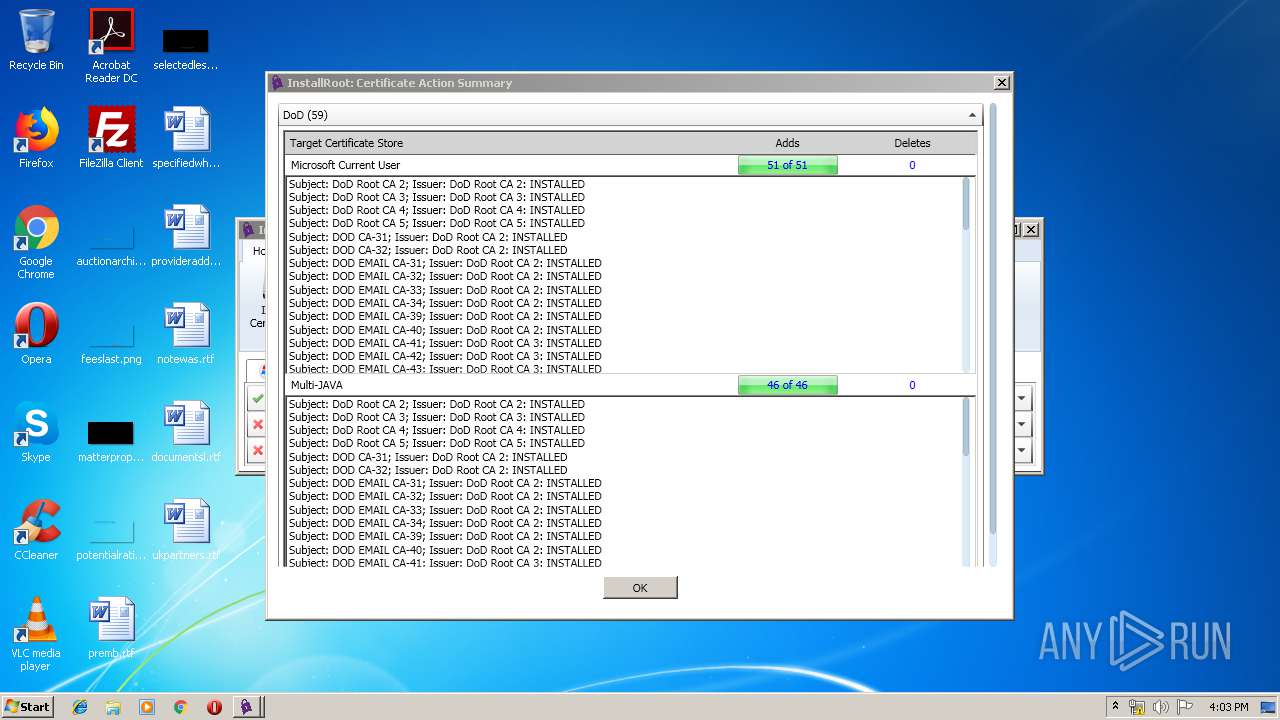
Task: Close the Certificate Action Summary dialog
Action: point(1001,83)
